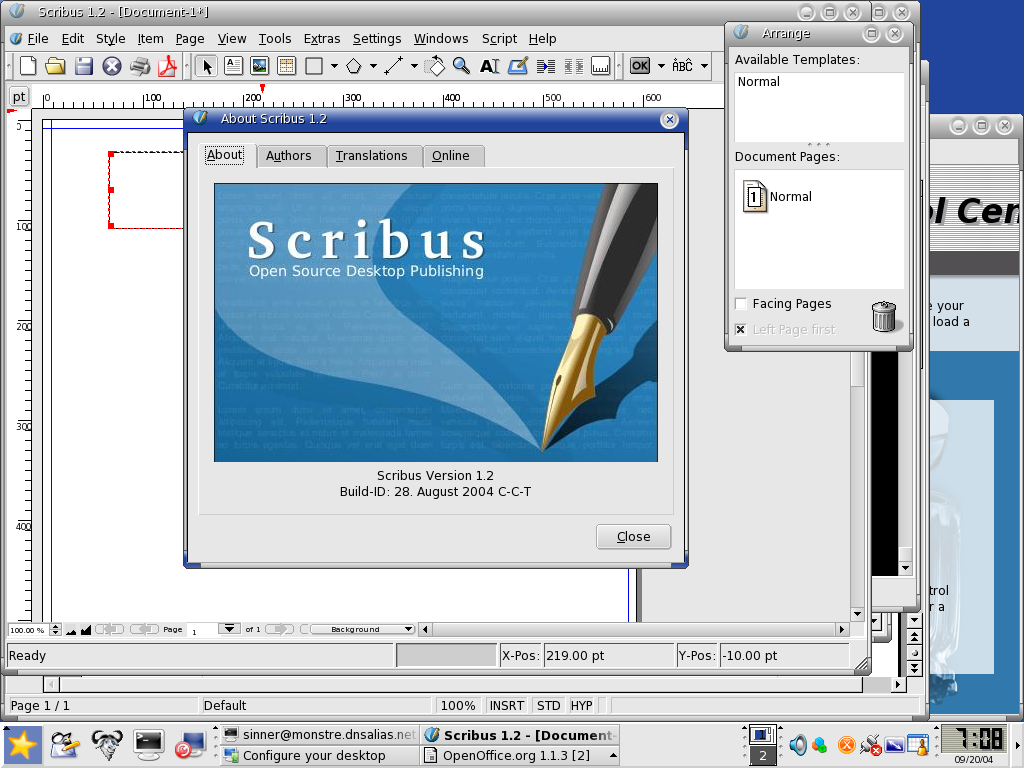Save the document using the floppy disk icon

pyautogui.click(x=84, y=66)
